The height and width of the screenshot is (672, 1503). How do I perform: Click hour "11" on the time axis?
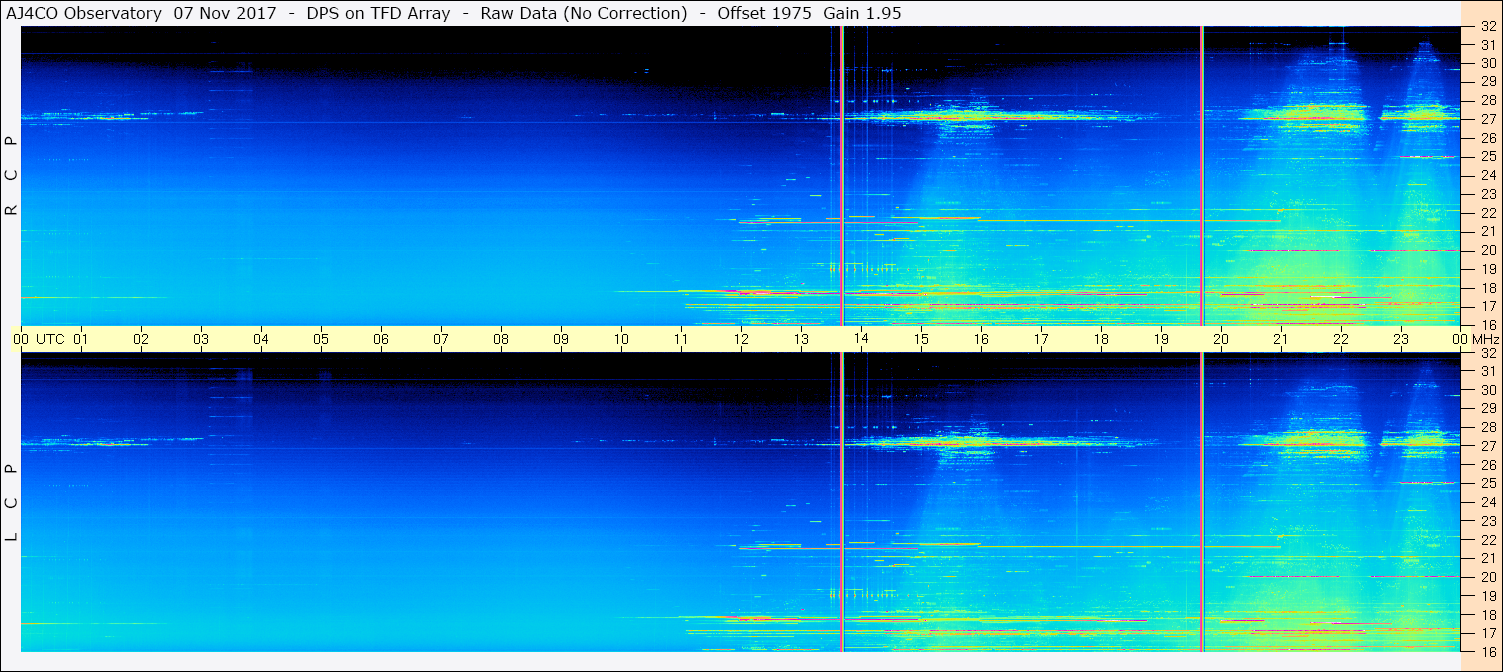coord(681,339)
